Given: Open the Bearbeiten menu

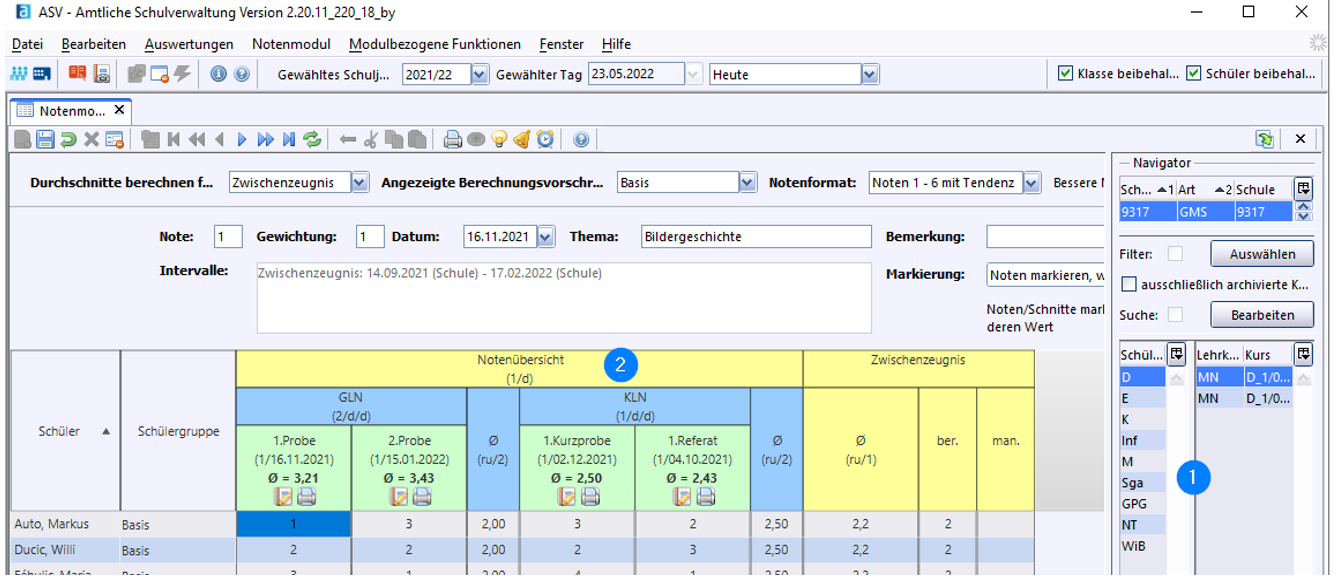Looking at the screenshot, I should pyautogui.click(x=93, y=44).
